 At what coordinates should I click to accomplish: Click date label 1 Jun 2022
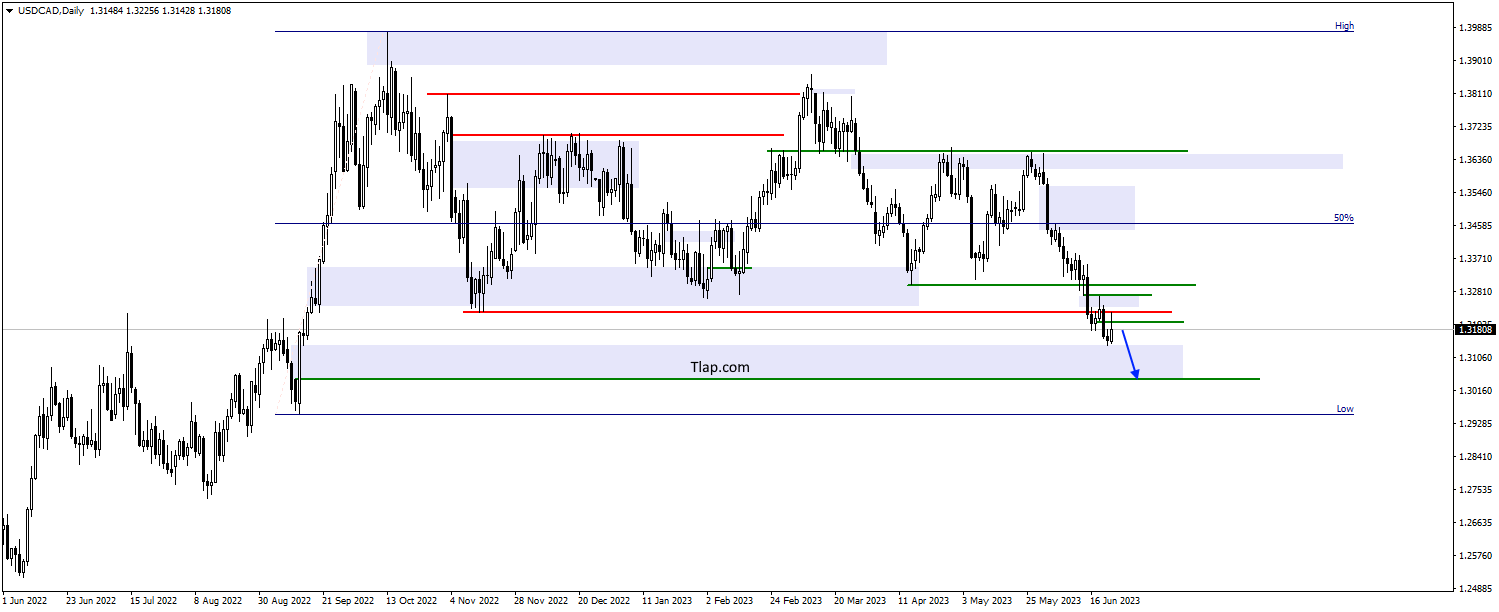24,601
